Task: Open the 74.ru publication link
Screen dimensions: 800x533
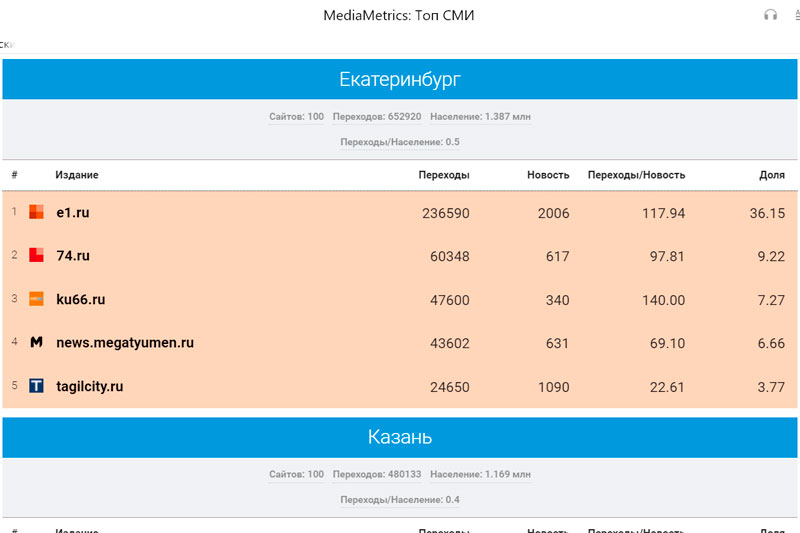Action: pos(73,256)
